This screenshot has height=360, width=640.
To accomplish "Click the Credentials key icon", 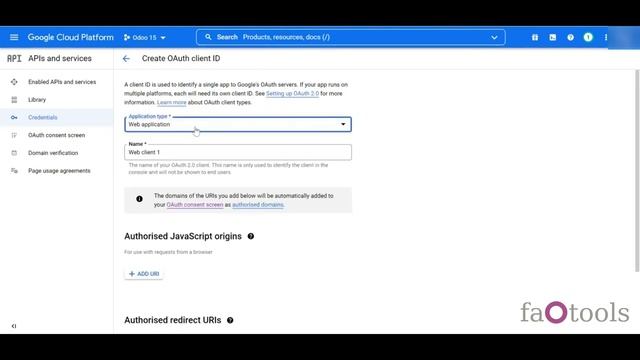I will [x=14, y=118].
